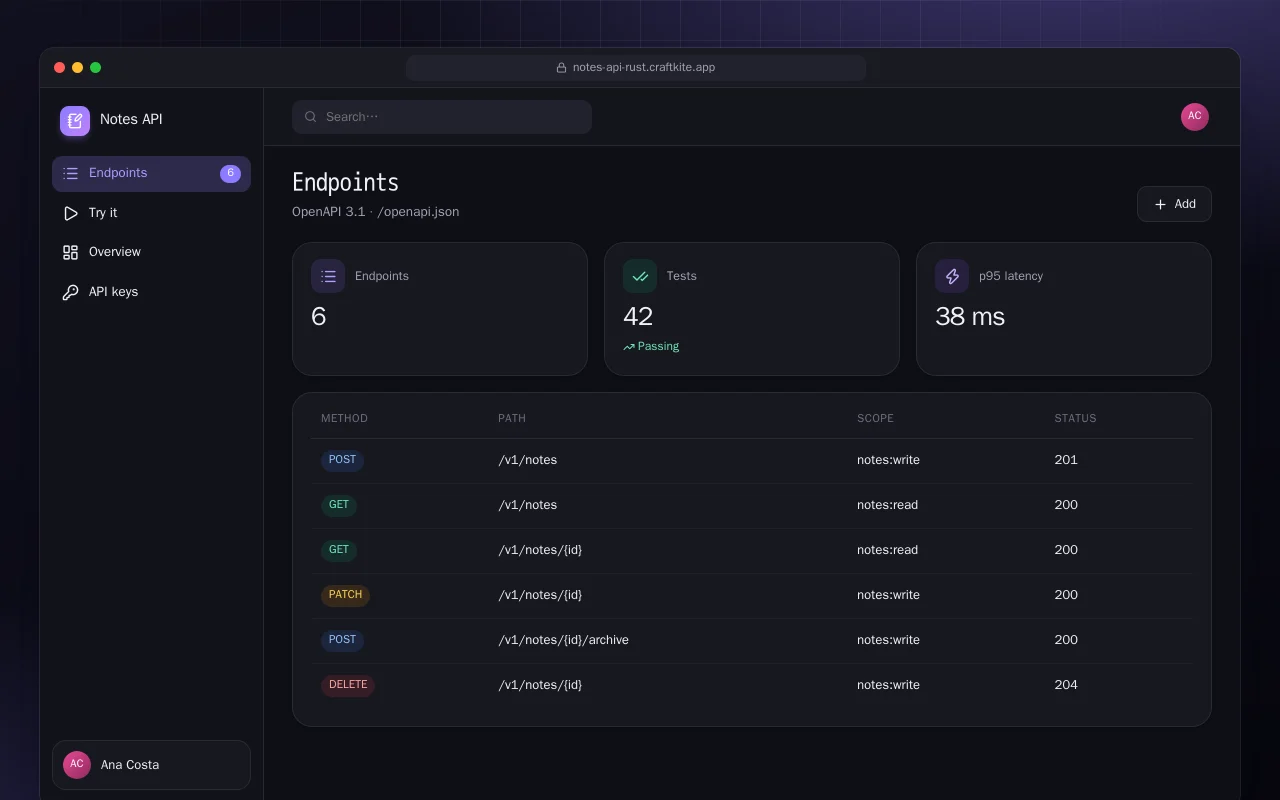Viewport: 1280px width, 800px height.
Task: Click the 38 ms latency value
Action: 970,317
